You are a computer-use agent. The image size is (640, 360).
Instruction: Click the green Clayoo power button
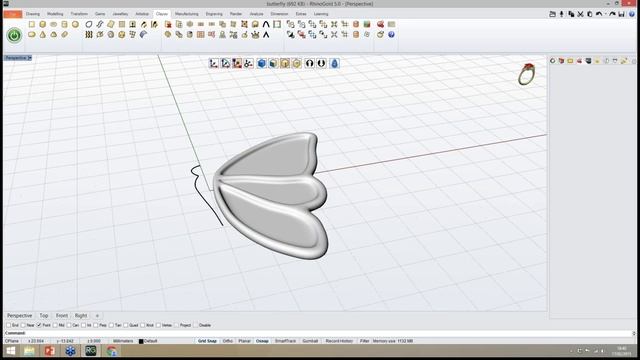[x=14, y=36]
